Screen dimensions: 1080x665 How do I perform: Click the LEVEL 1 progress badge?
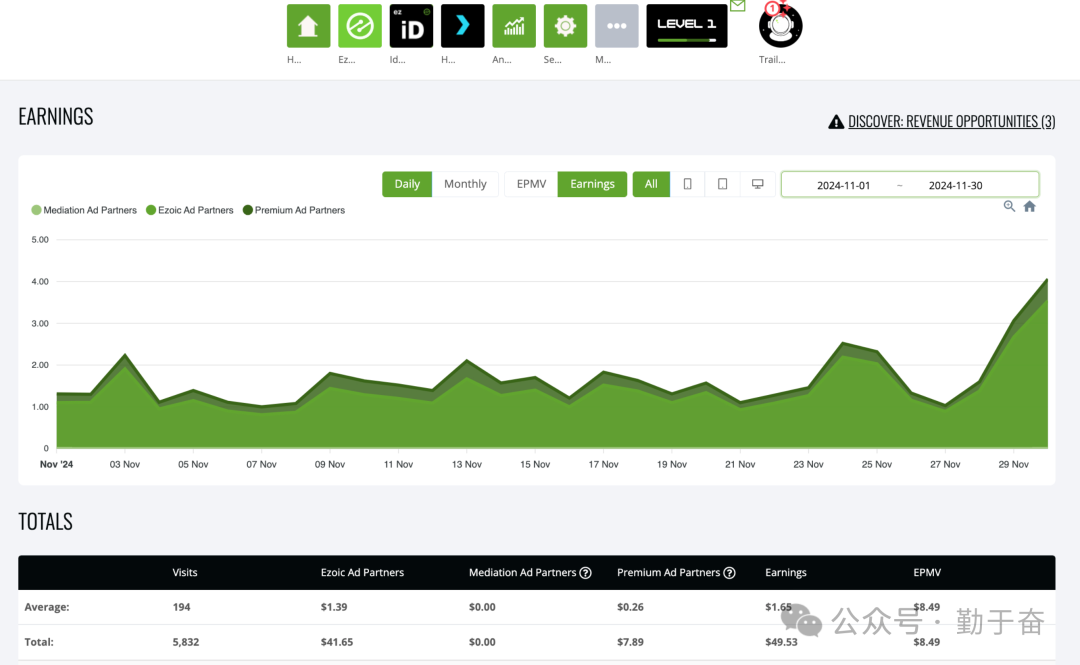tap(686, 26)
